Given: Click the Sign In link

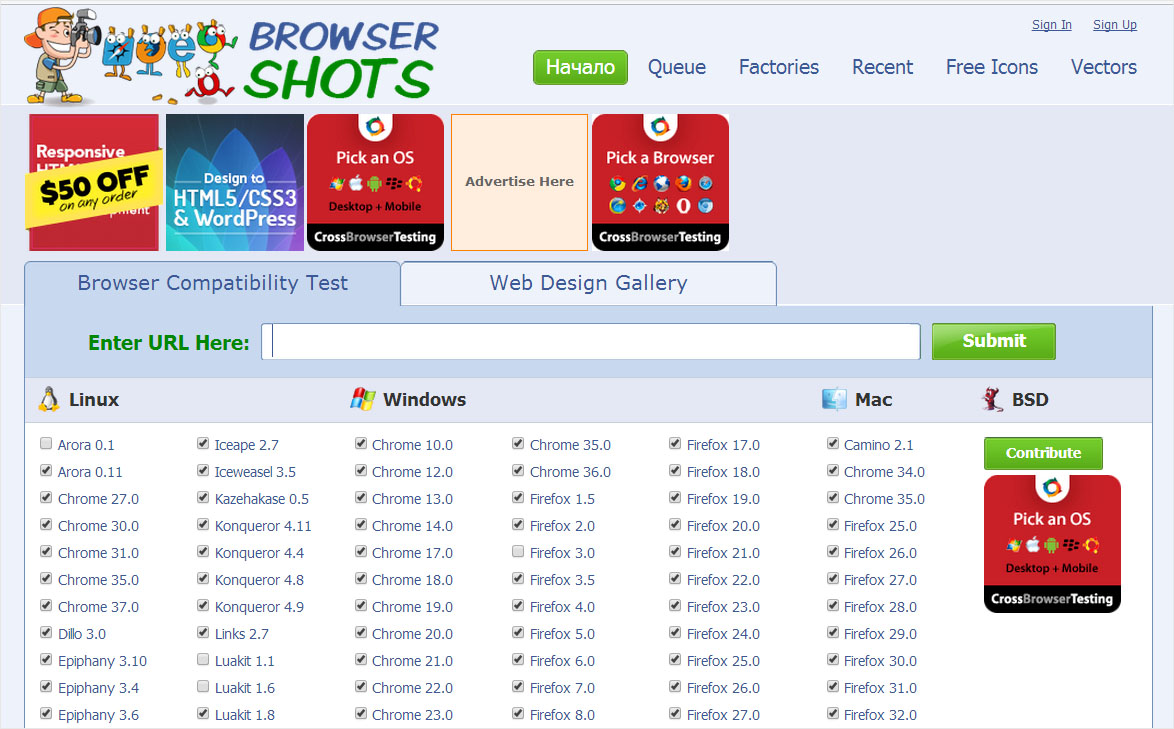Looking at the screenshot, I should 1051,25.
